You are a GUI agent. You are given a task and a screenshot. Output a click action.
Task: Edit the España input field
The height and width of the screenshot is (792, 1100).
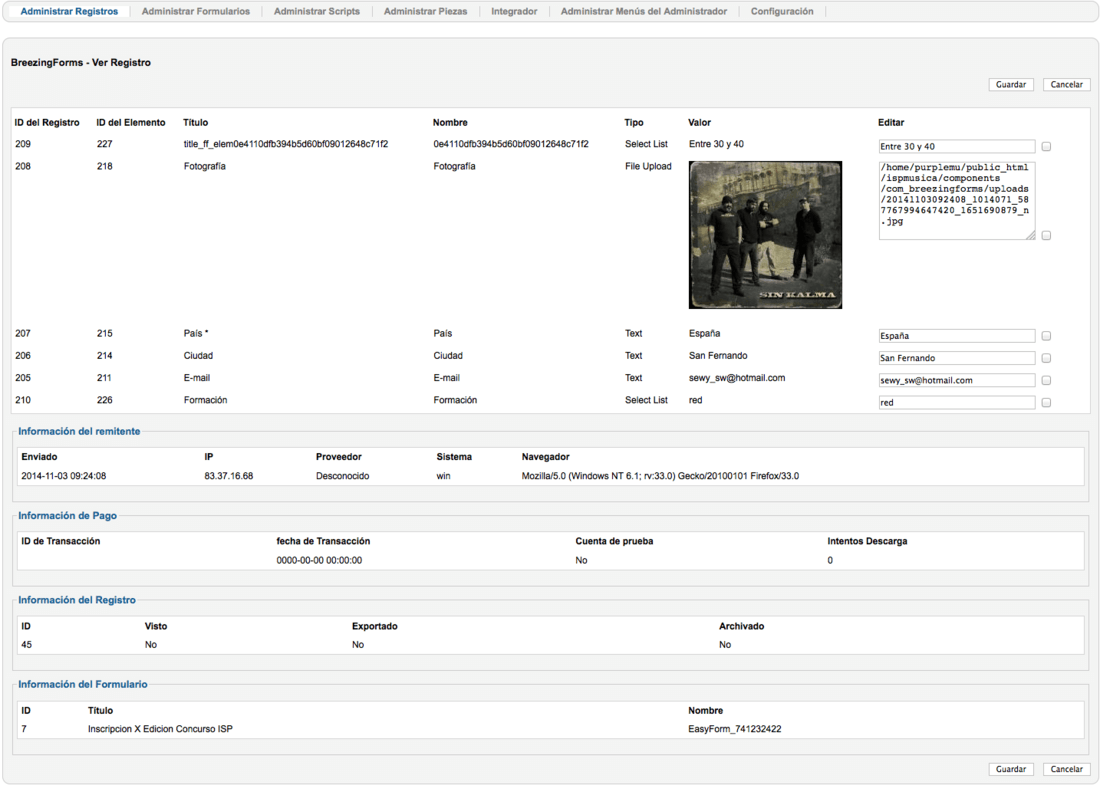point(957,336)
